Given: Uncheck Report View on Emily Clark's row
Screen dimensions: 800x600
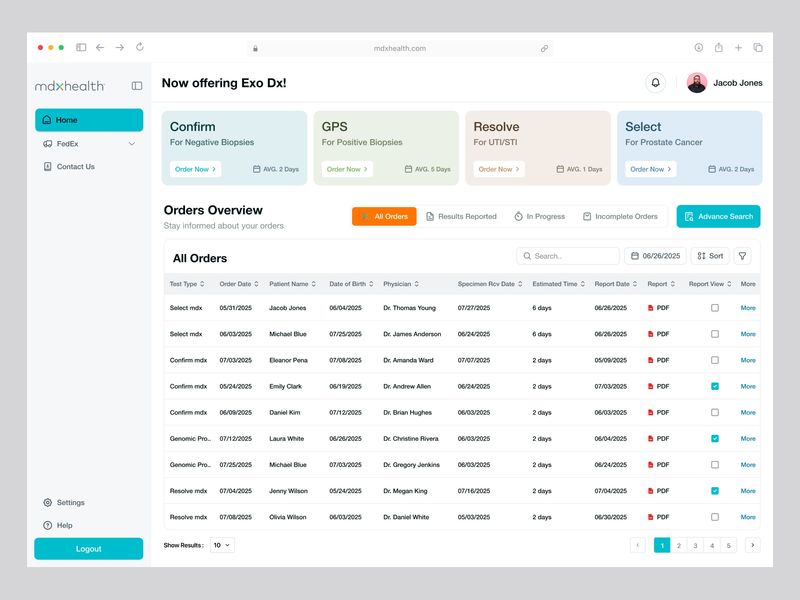Looking at the screenshot, I should point(714,386).
